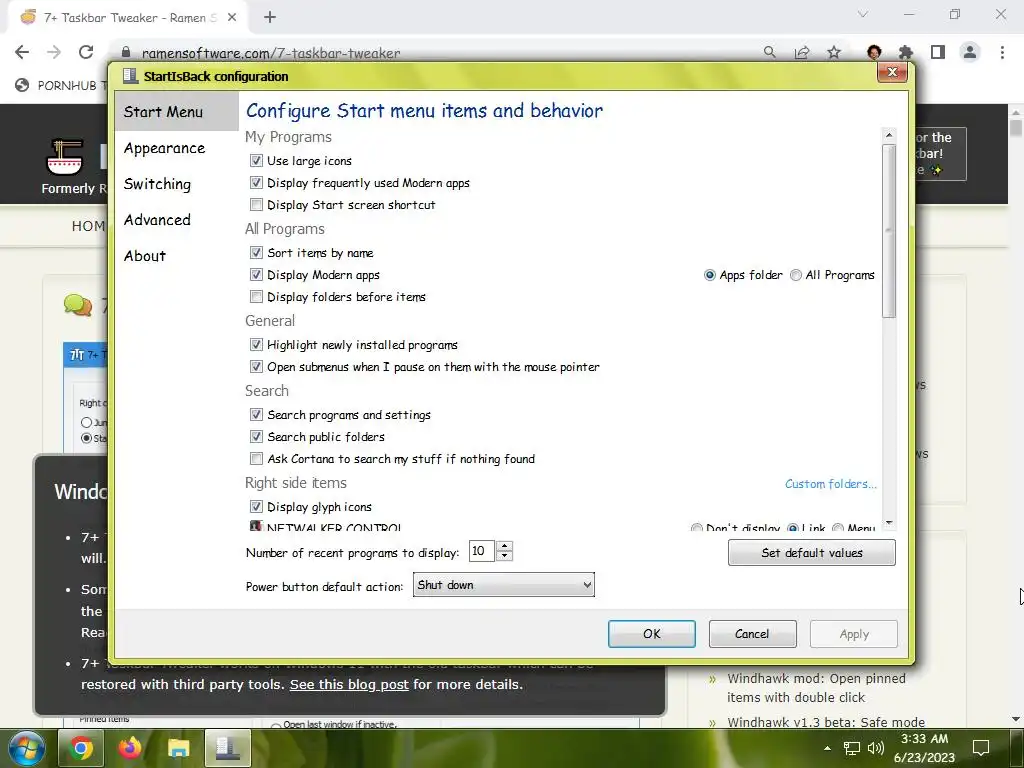Open File Explorer taskbar icon
Viewport: 1024px width, 768px height.
point(178,748)
